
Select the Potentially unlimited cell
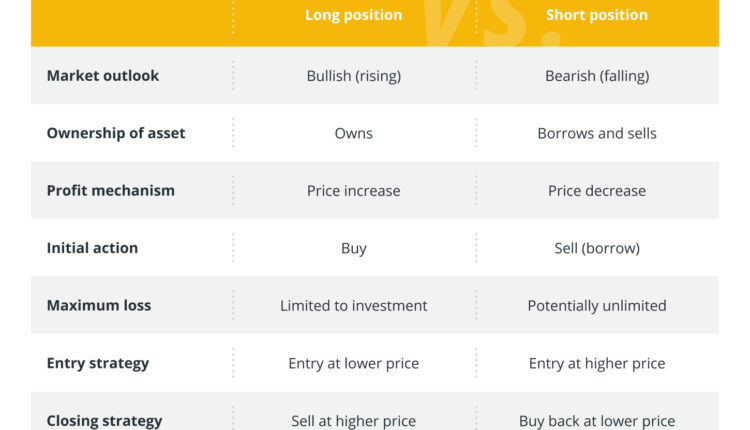tap(597, 306)
